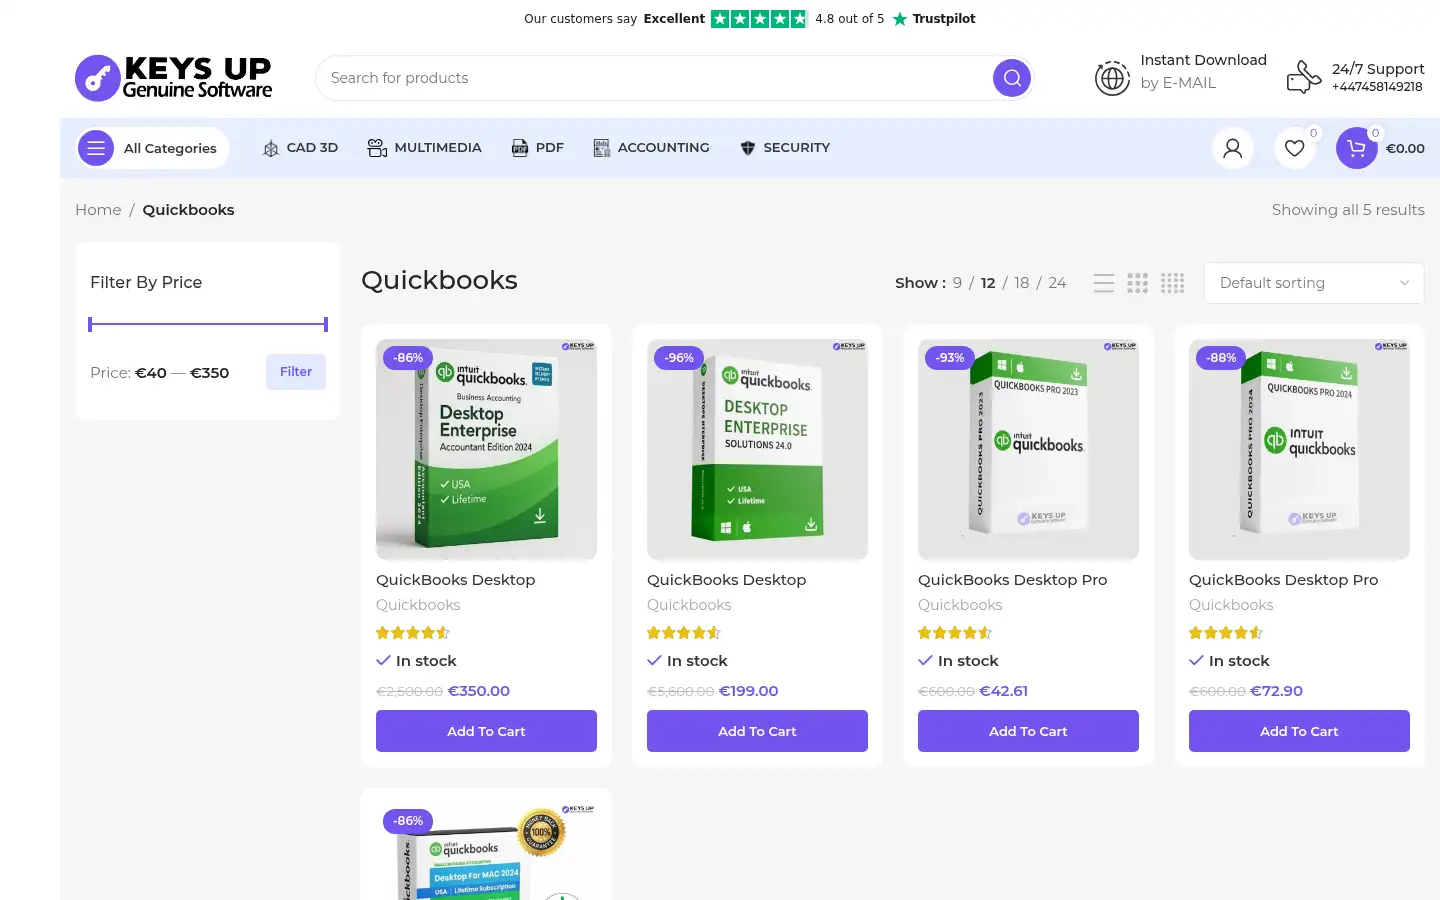1440x900 pixels.
Task: Click the Instant Download globe icon
Action: coord(1112,78)
